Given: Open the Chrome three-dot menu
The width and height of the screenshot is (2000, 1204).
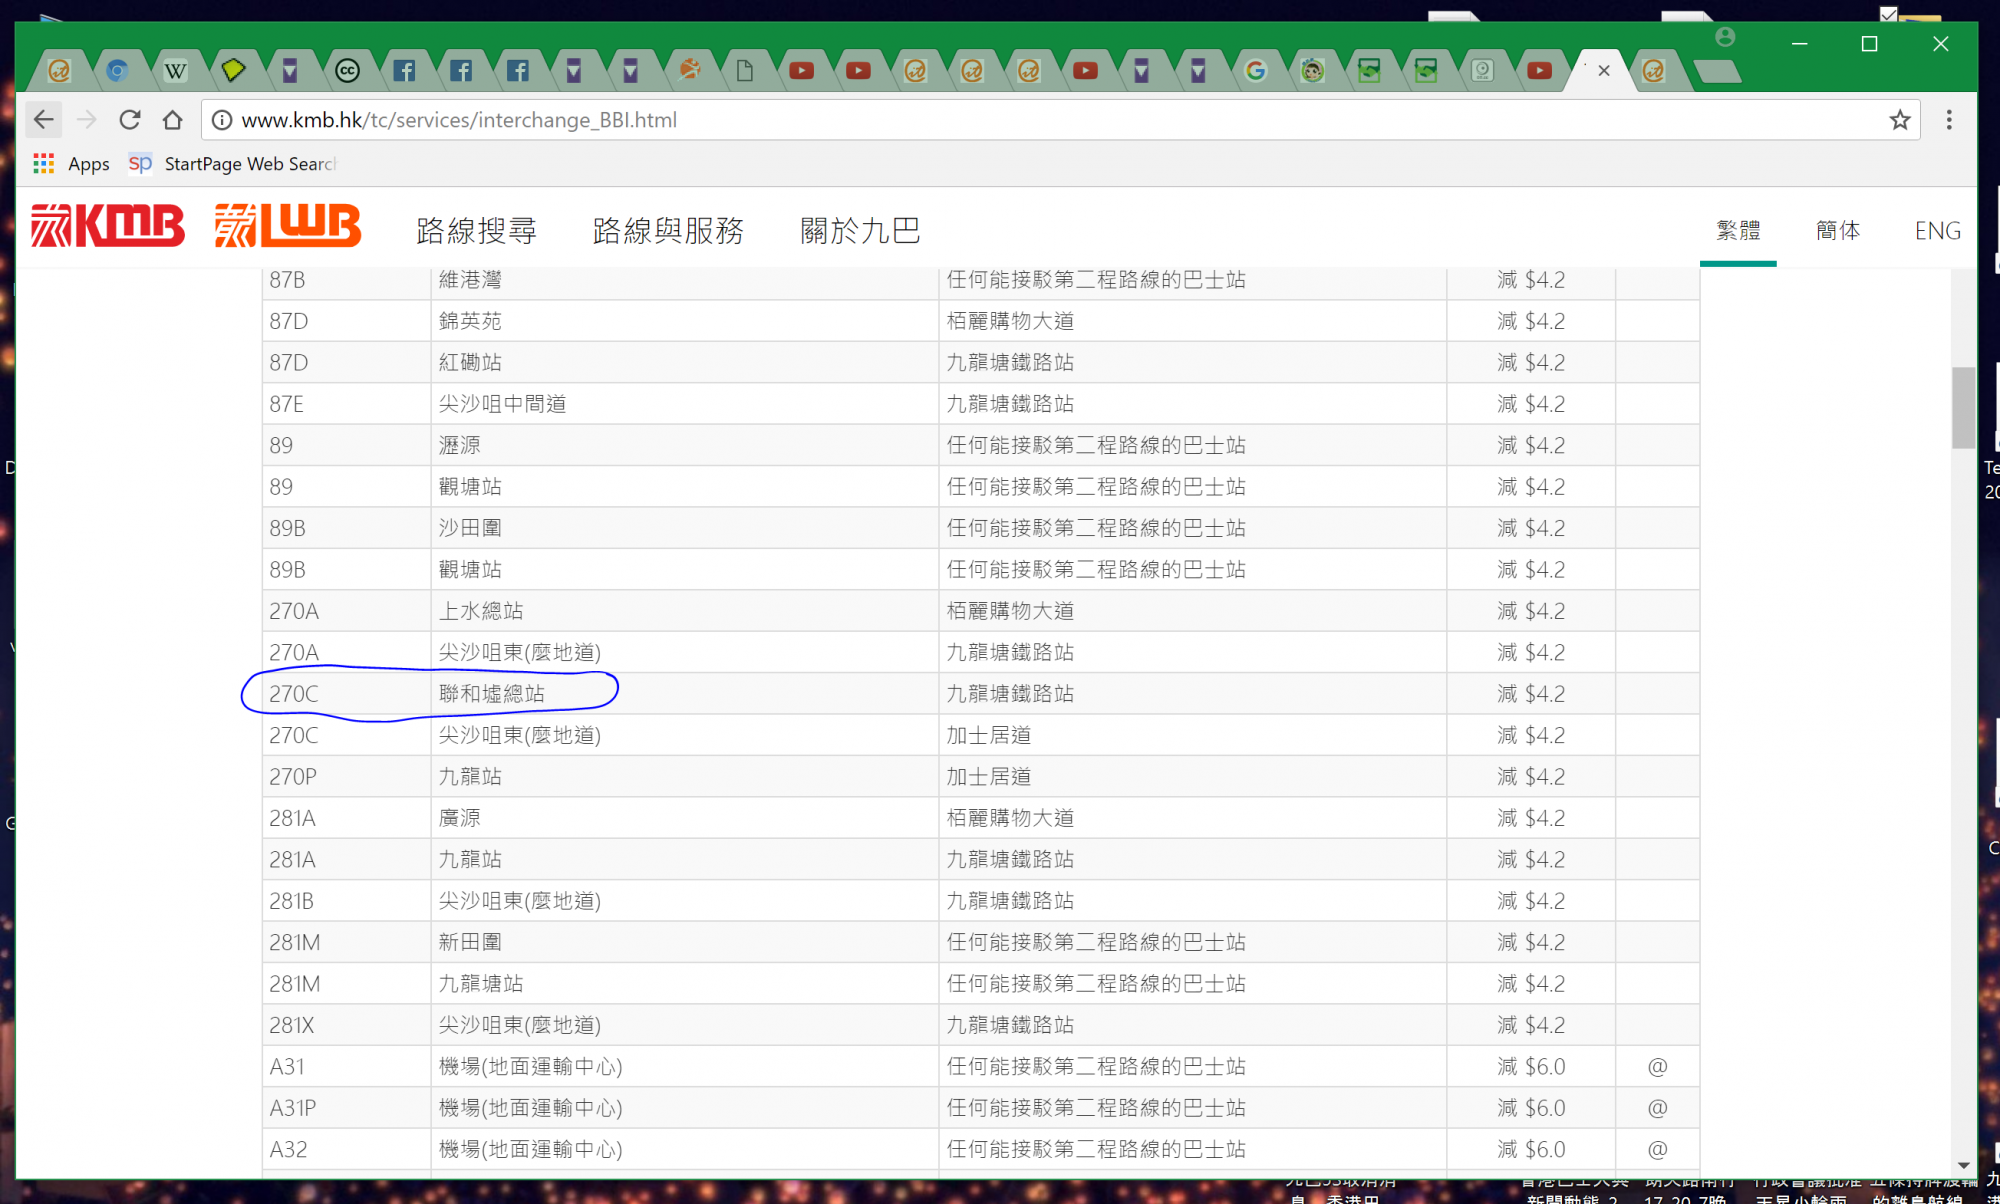Looking at the screenshot, I should click(1948, 120).
